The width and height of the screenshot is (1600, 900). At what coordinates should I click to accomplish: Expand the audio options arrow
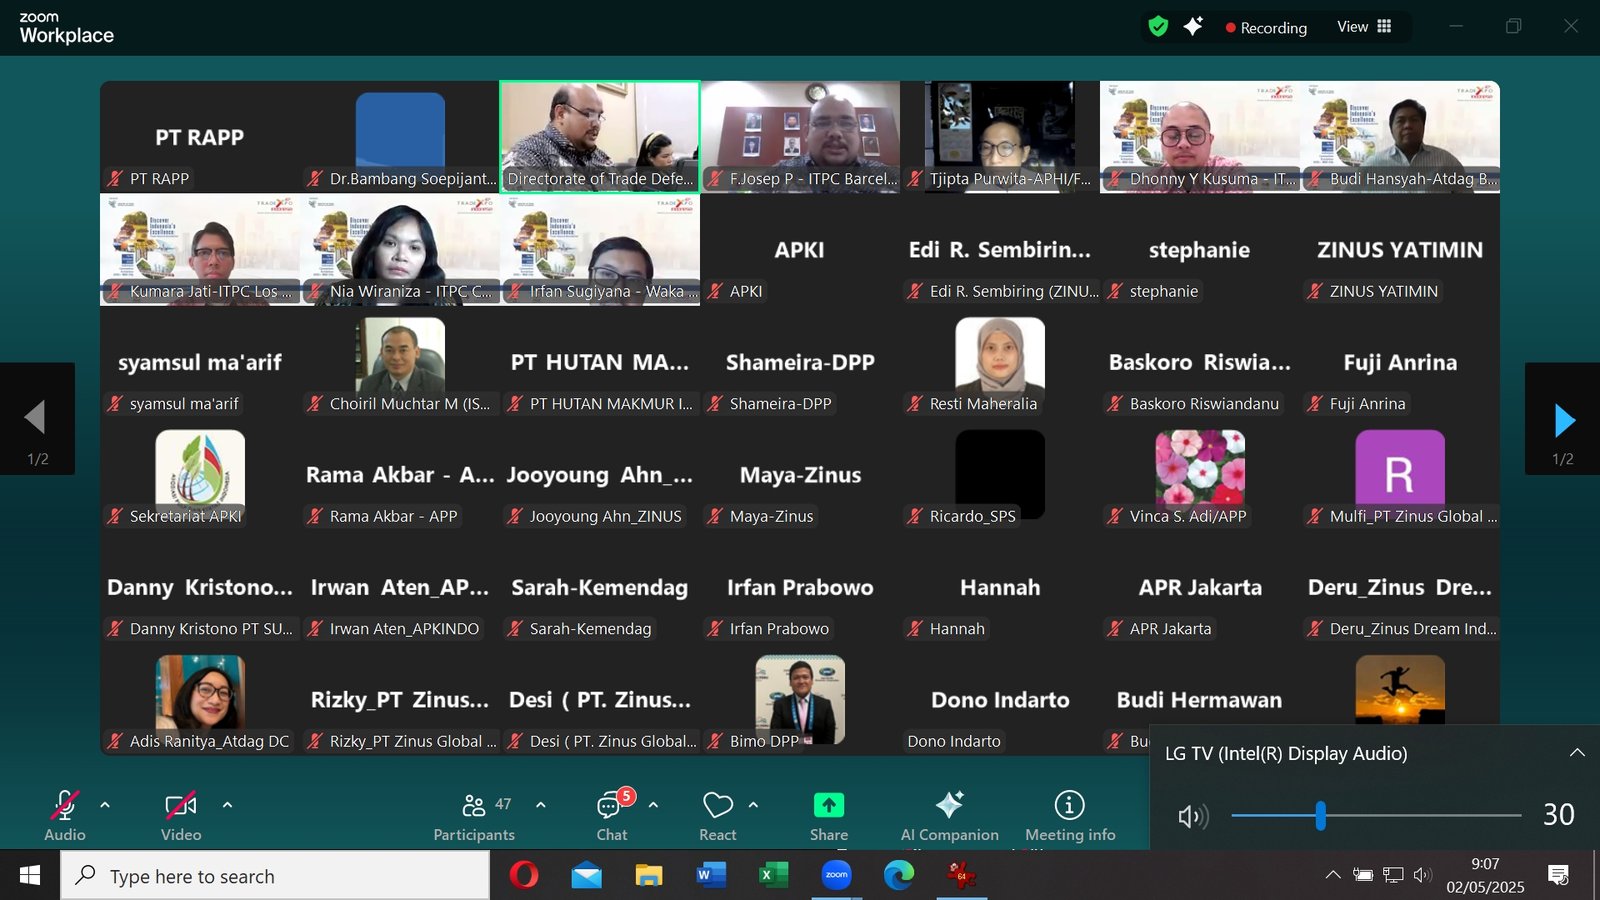(x=105, y=804)
